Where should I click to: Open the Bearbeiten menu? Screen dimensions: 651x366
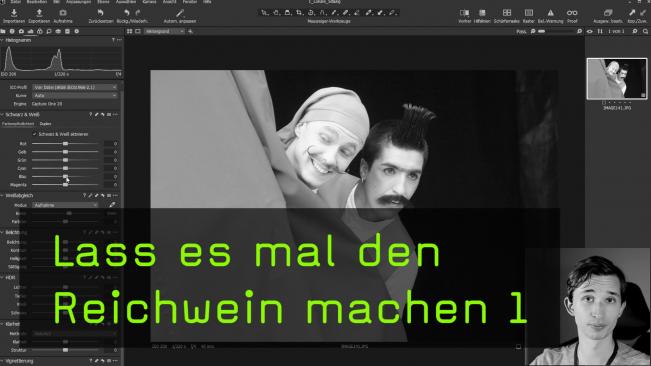pyautogui.click(x=37, y=2)
